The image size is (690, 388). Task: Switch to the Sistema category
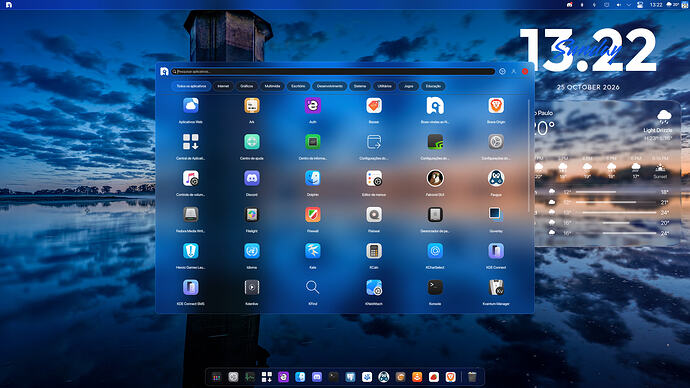pyautogui.click(x=360, y=86)
